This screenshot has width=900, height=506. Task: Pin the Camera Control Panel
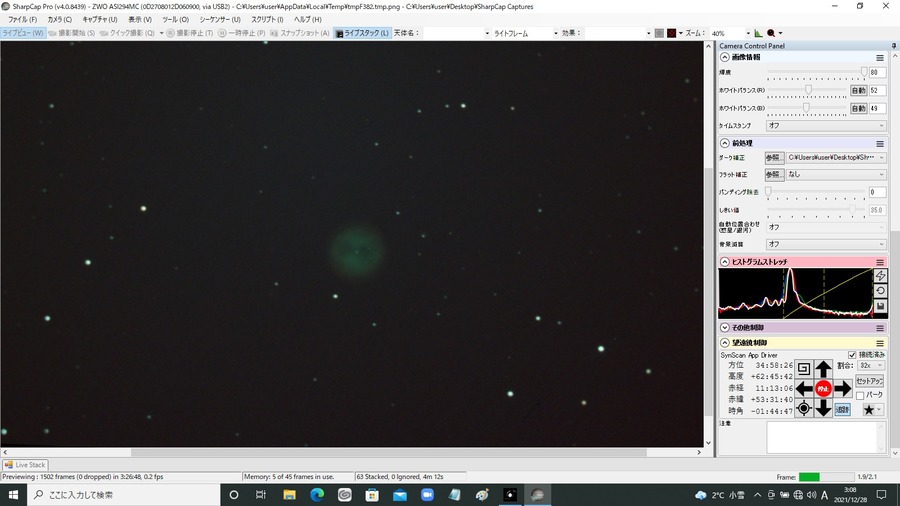pyautogui.click(x=894, y=46)
